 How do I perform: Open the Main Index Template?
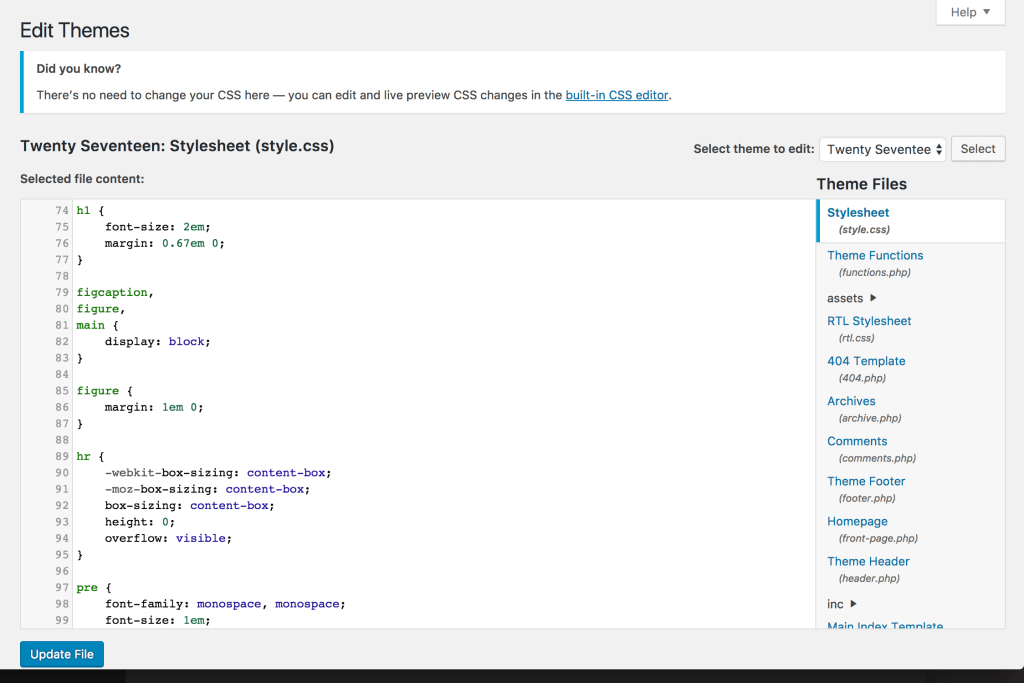pos(885,626)
